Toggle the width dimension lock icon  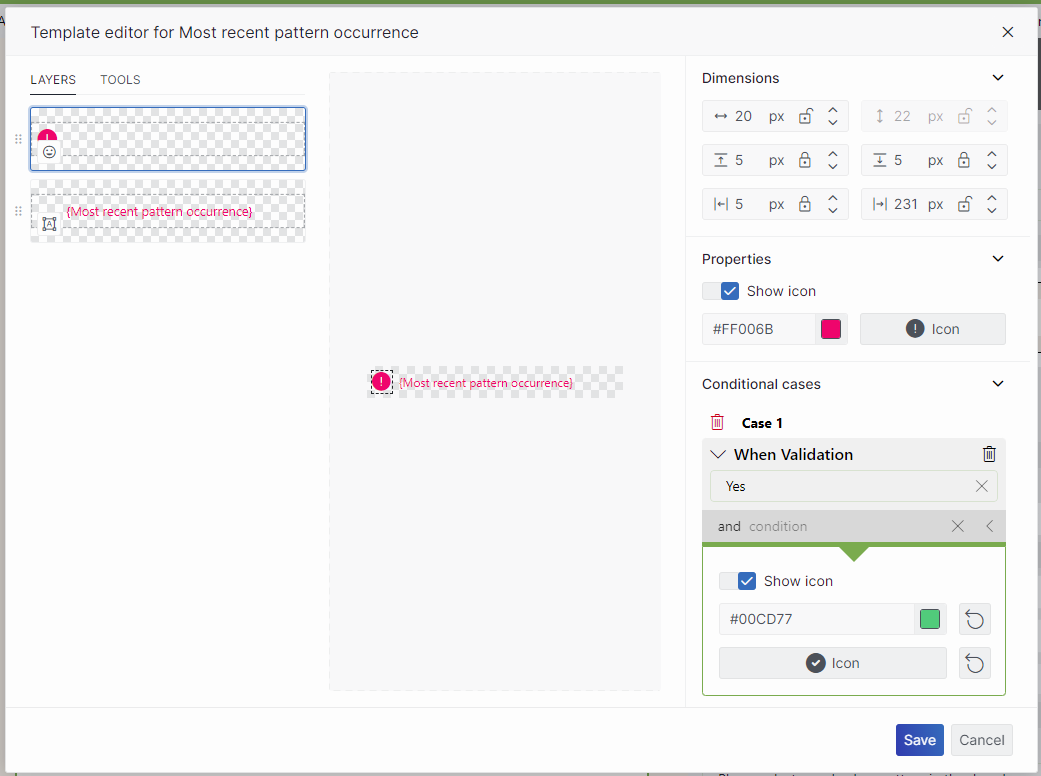[x=805, y=117]
